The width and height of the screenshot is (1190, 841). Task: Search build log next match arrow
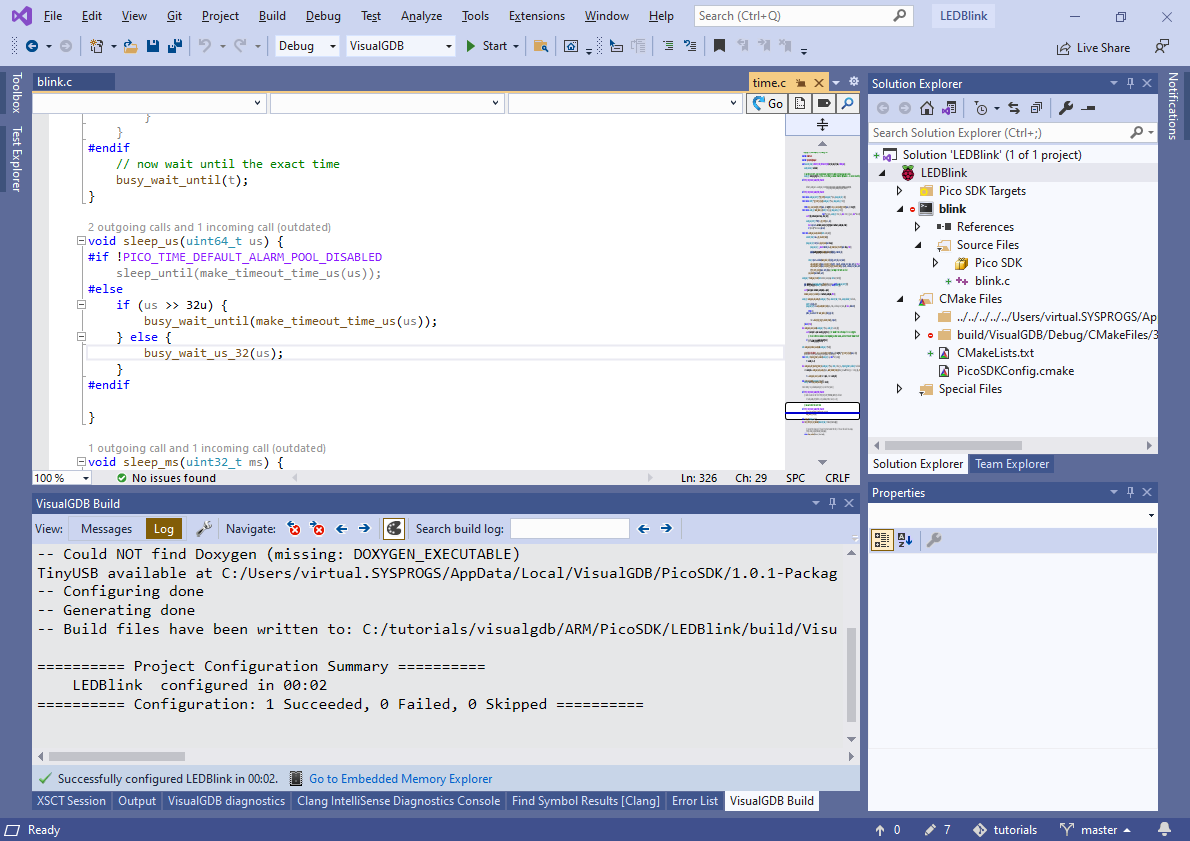(x=666, y=528)
